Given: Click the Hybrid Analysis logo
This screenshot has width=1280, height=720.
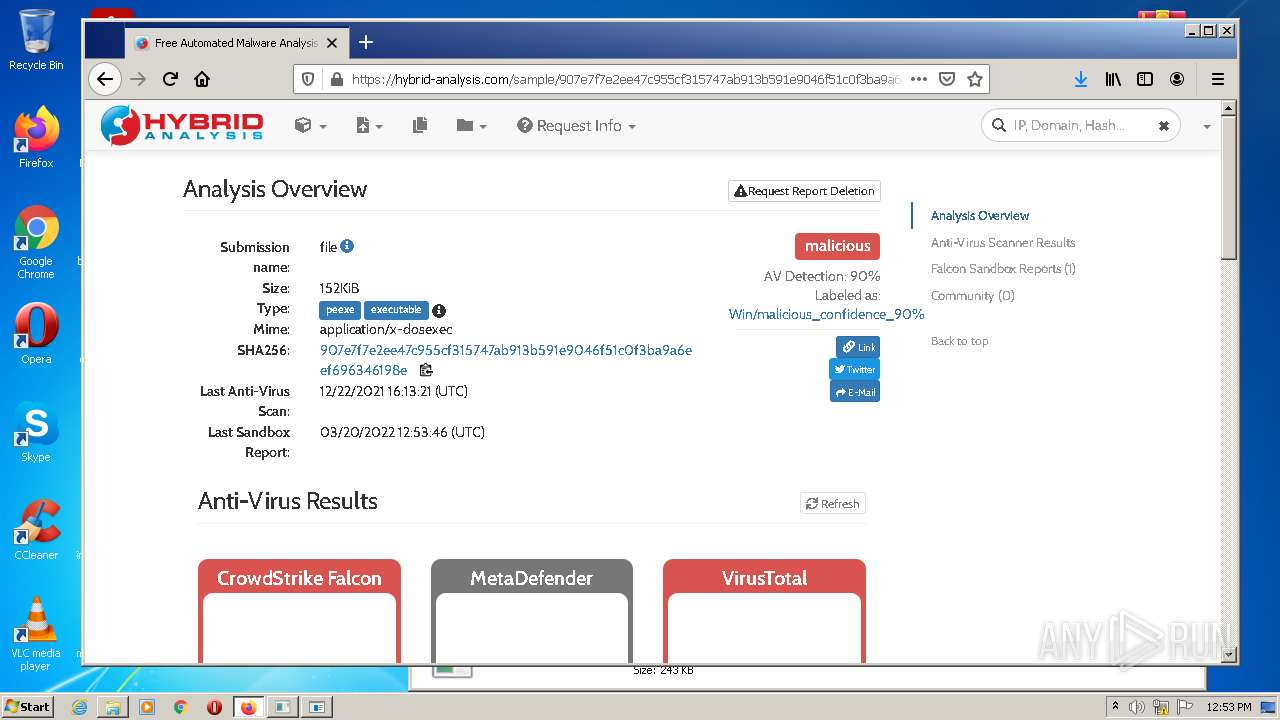Looking at the screenshot, I should 182,125.
